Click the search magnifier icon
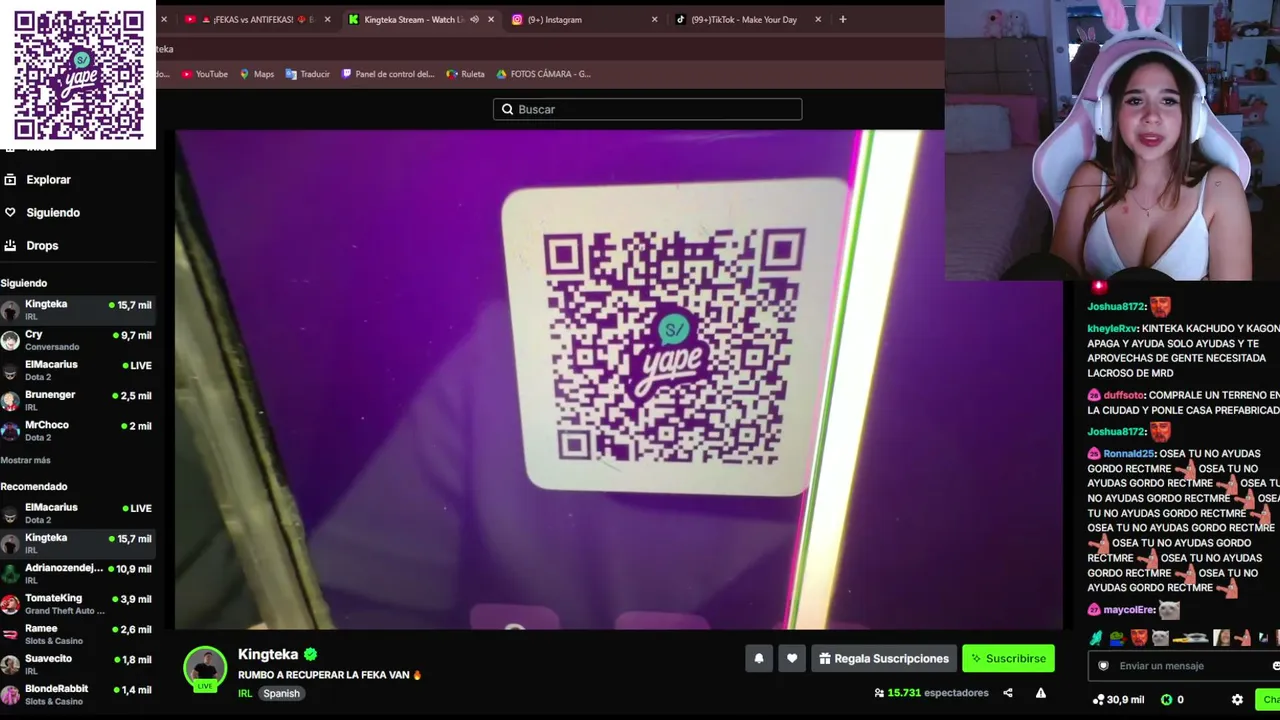Image resolution: width=1280 pixels, height=720 pixels. click(507, 109)
